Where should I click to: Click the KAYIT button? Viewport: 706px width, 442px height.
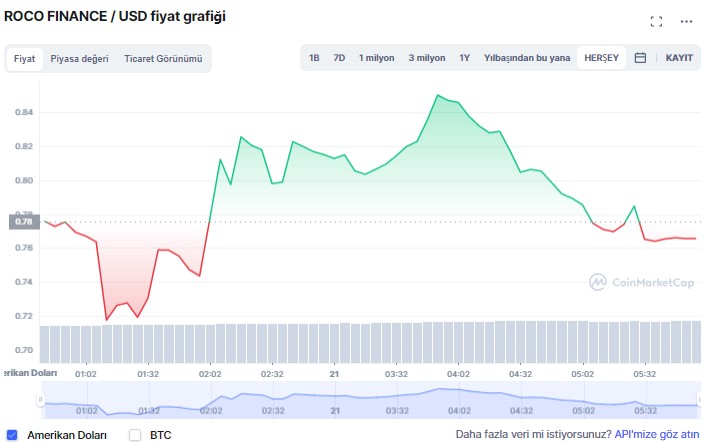(x=679, y=58)
